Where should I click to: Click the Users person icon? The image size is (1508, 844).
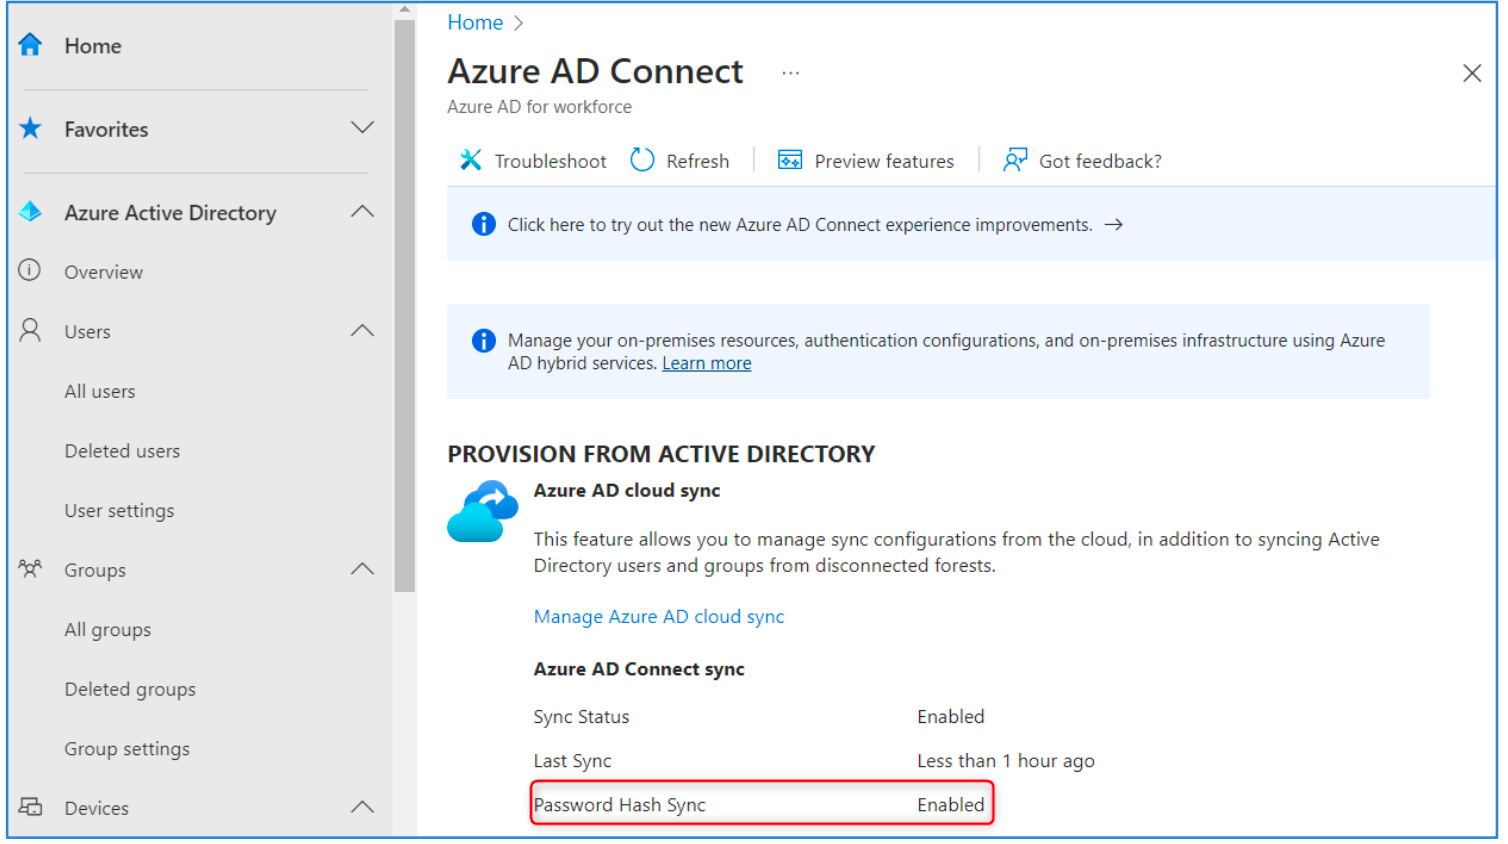(30, 331)
